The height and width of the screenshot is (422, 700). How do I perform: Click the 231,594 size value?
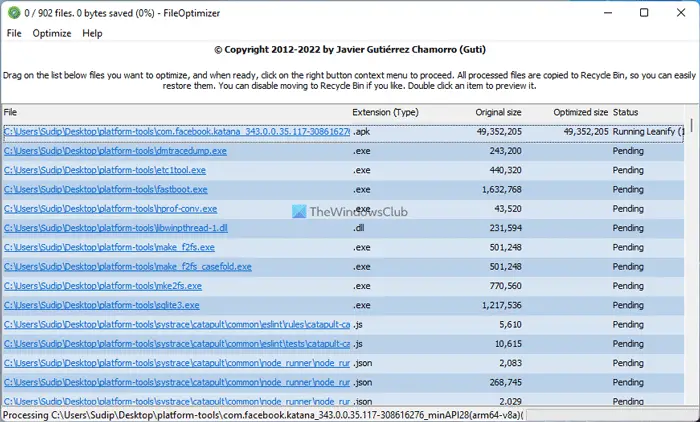coord(505,228)
